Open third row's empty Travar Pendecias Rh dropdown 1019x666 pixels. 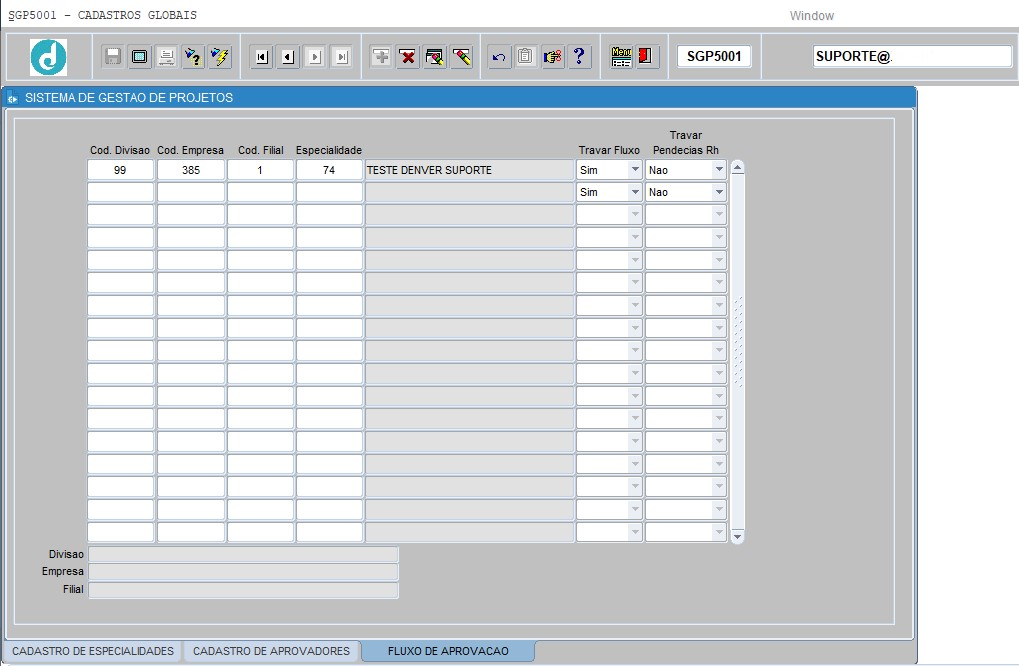719,214
